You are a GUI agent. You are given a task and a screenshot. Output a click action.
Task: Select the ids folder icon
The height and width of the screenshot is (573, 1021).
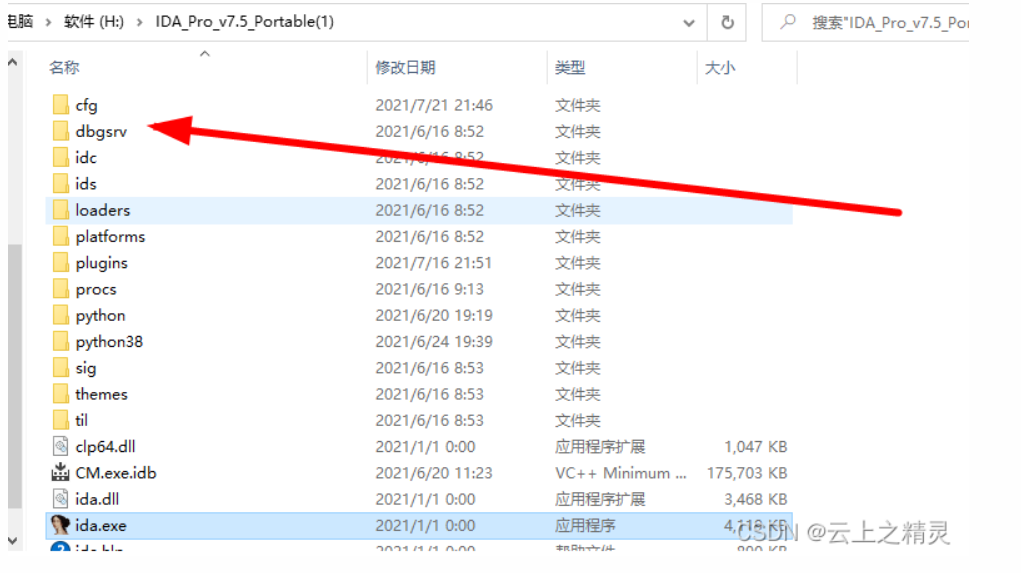(x=61, y=184)
